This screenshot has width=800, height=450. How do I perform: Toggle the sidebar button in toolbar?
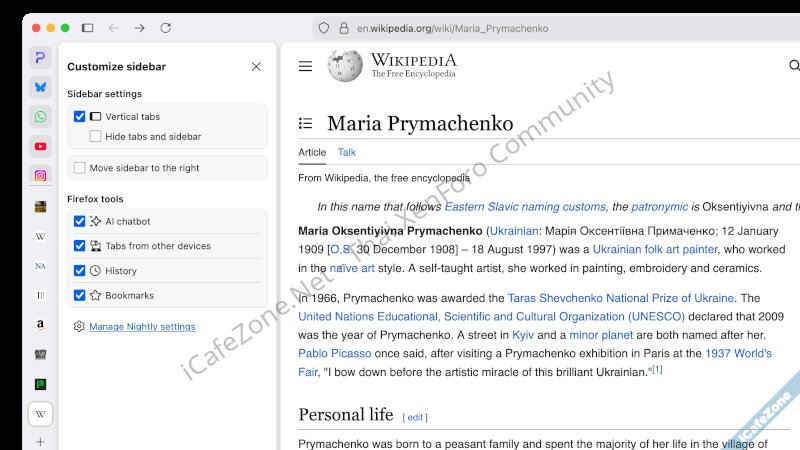pyautogui.click(x=88, y=28)
